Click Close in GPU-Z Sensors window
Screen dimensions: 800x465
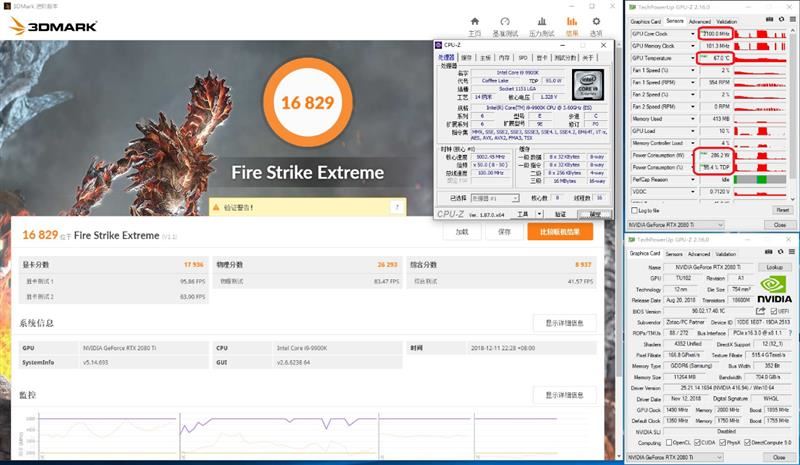tap(780, 225)
